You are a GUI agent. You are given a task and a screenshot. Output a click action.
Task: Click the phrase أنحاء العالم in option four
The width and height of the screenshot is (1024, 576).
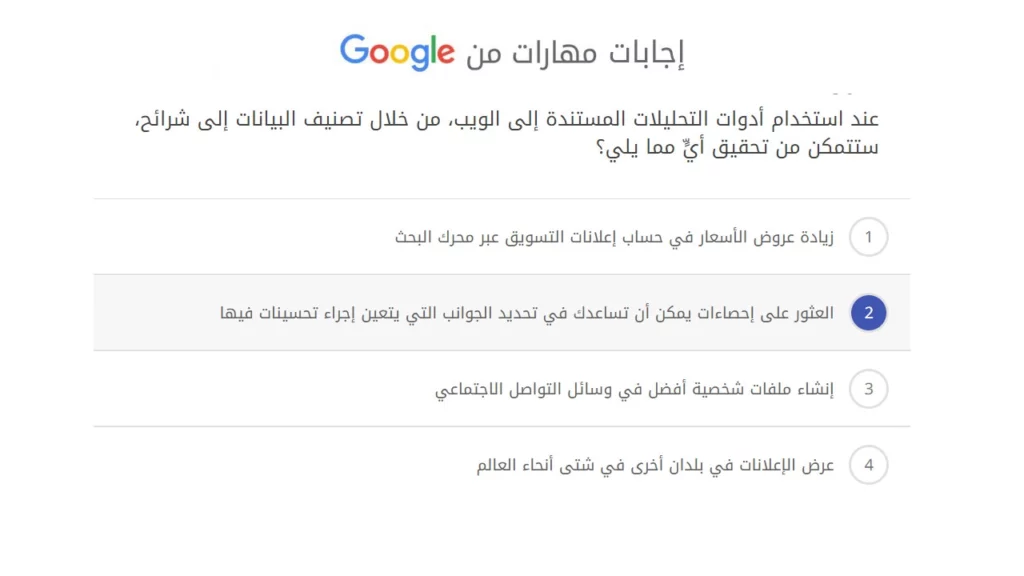click(516, 464)
